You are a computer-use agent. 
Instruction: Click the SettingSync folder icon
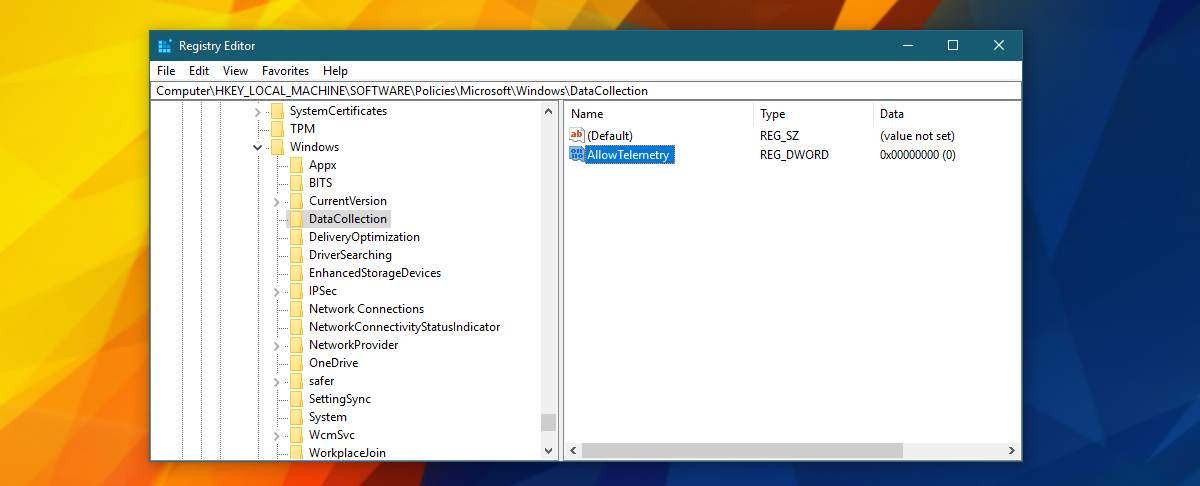[x=296, y=399]
